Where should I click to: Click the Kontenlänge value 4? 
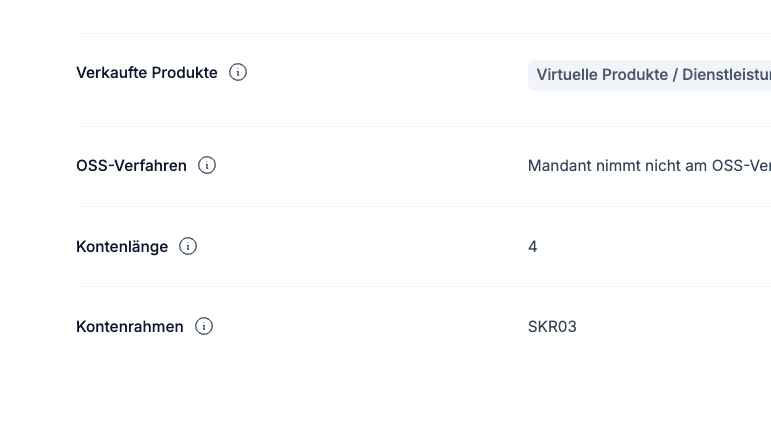(533, 246)
